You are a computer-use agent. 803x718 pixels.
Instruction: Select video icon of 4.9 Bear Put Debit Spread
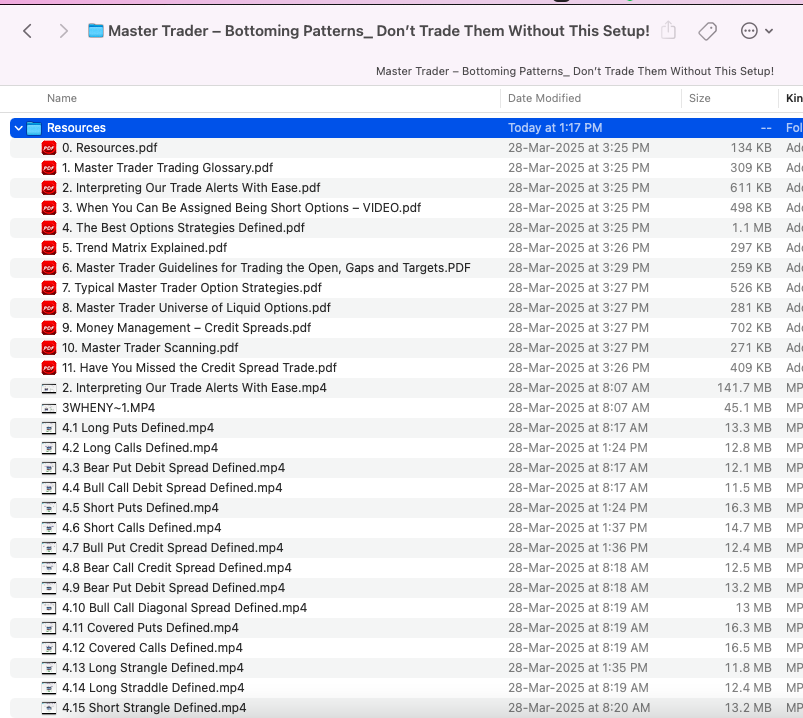[x=49, y=588]
